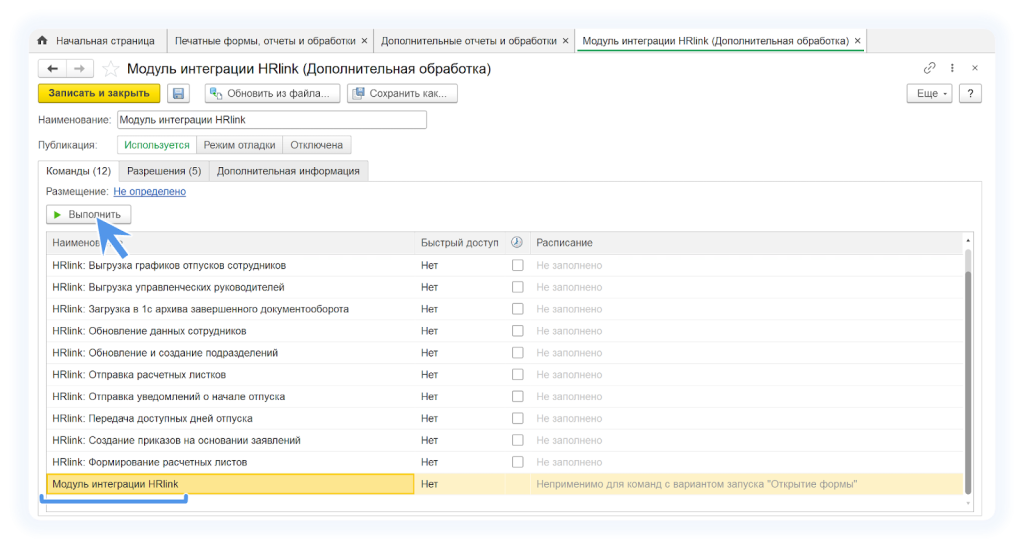Open the Команды (12) tab
The image size is (1024, 549).
(x=78, y=171)
